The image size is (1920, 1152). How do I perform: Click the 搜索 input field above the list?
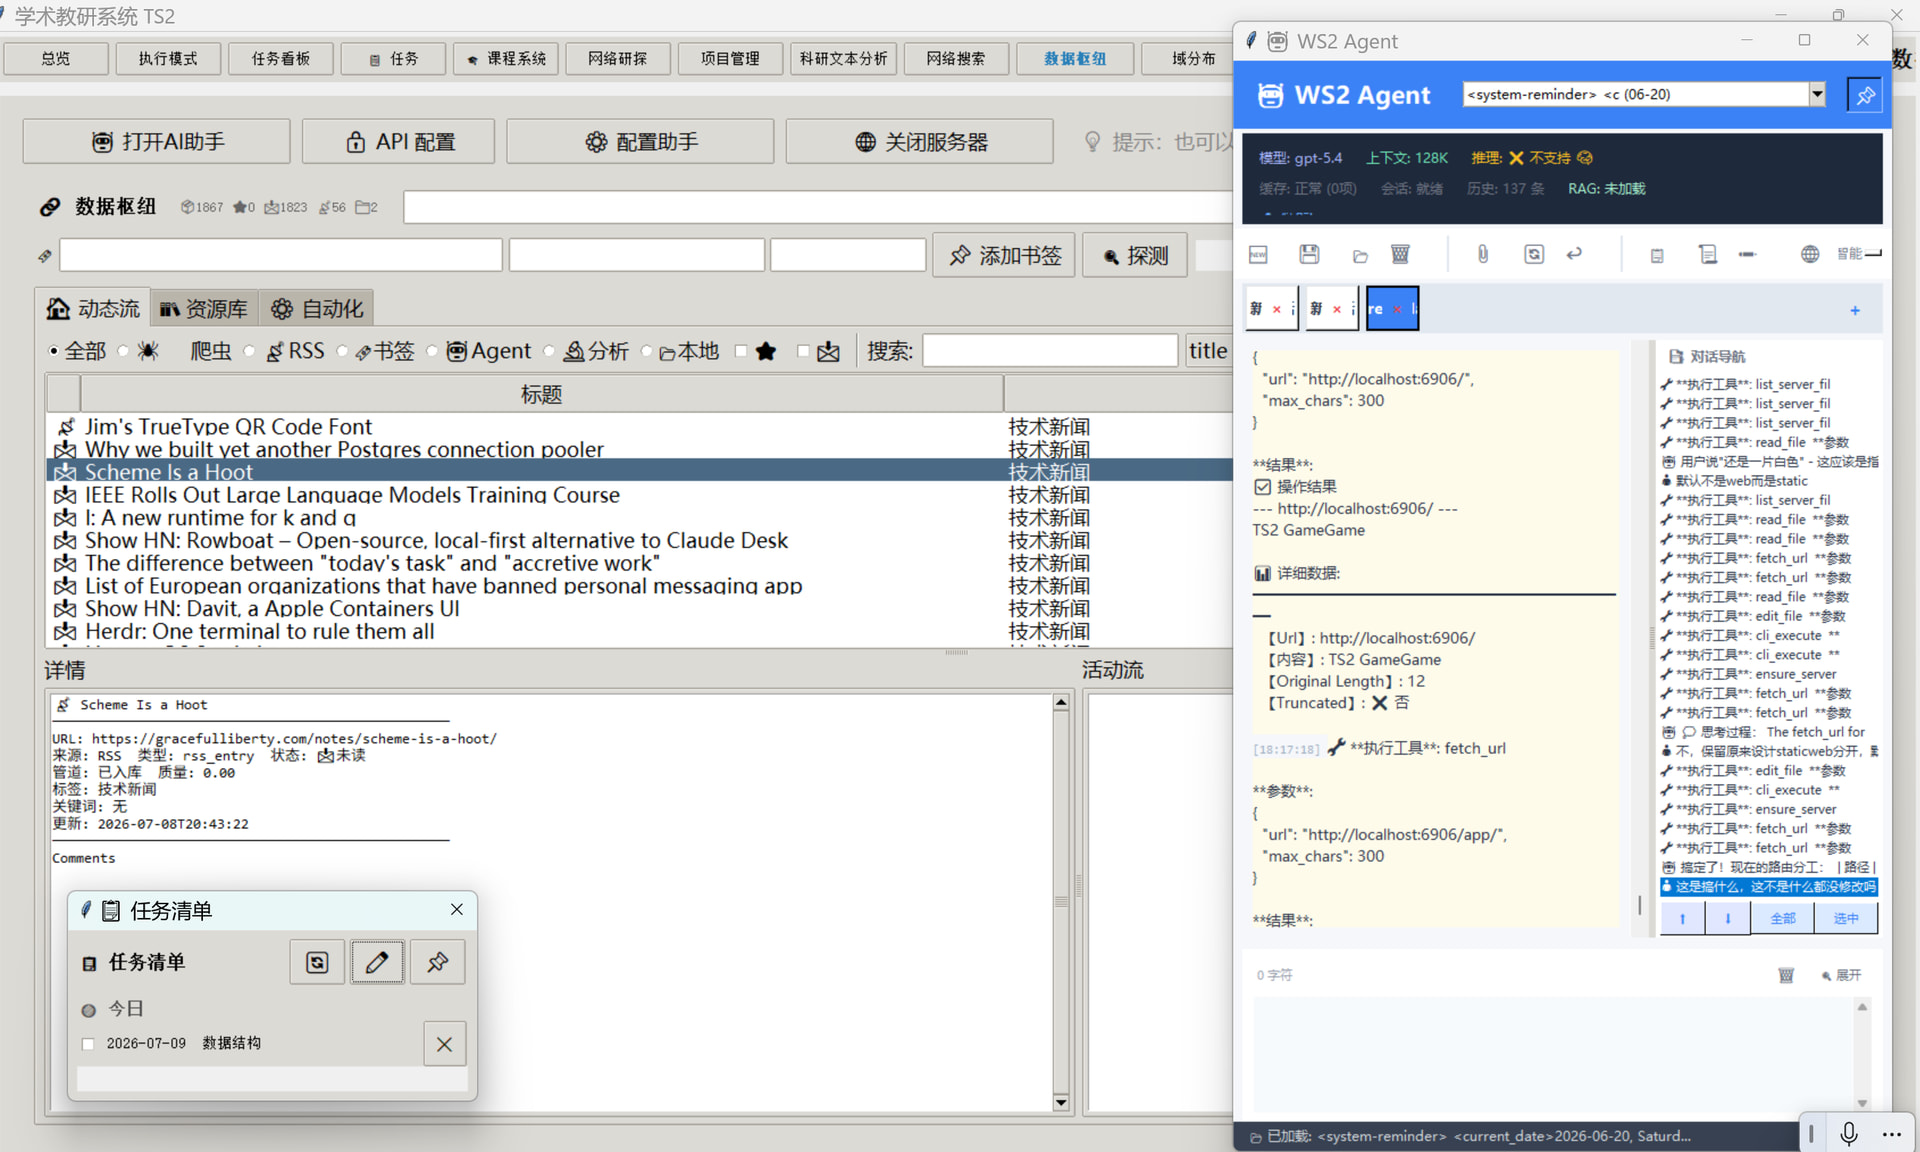(1049, 351)
